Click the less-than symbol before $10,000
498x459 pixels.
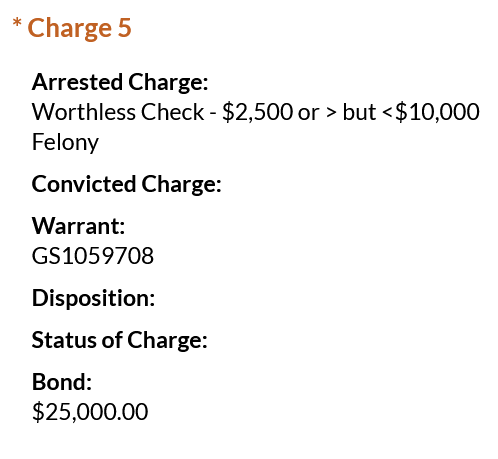(x=387, y=113)
